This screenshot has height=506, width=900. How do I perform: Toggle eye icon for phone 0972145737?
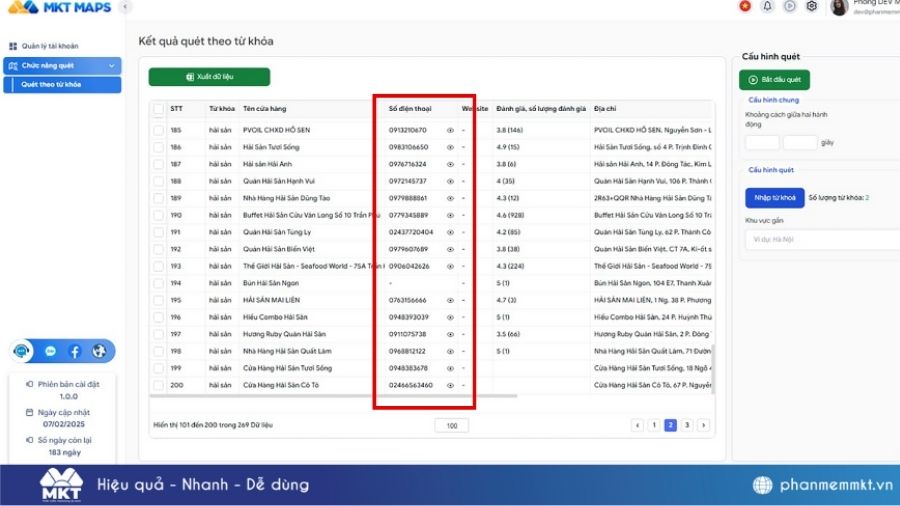coord(450,181)
